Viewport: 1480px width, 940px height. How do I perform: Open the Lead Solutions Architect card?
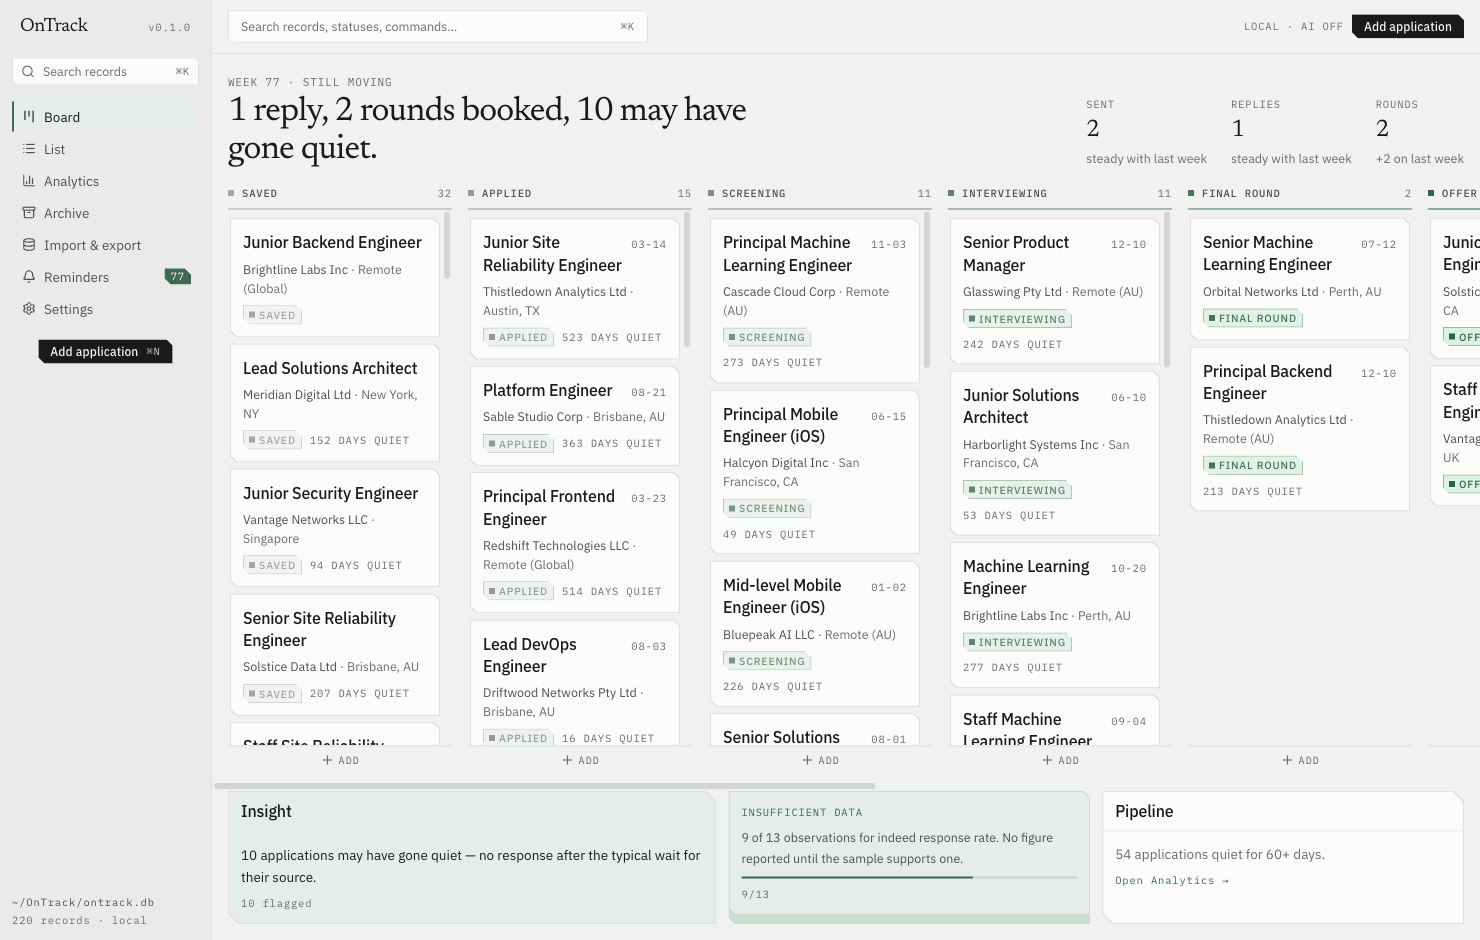(x=335, y=403)
